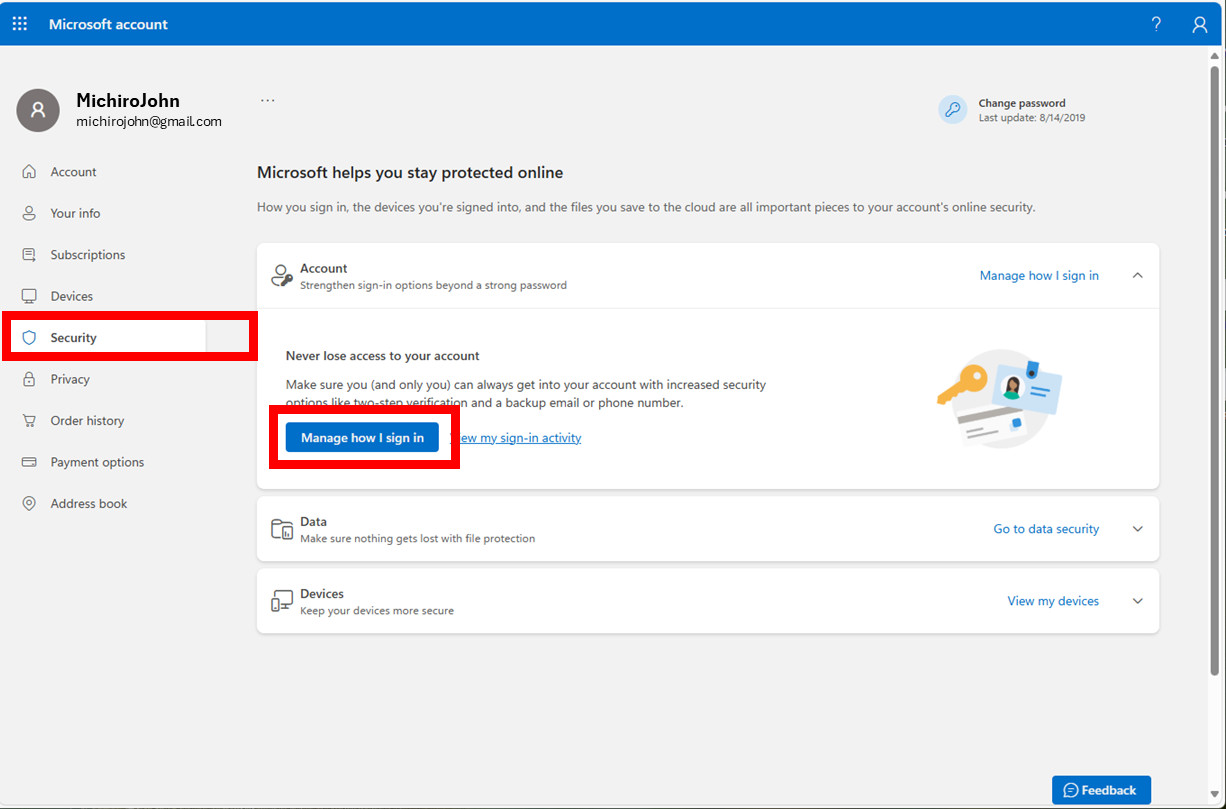
Task: Click the MichiroJohn profile avatar picture
Action: coord(38,110)
